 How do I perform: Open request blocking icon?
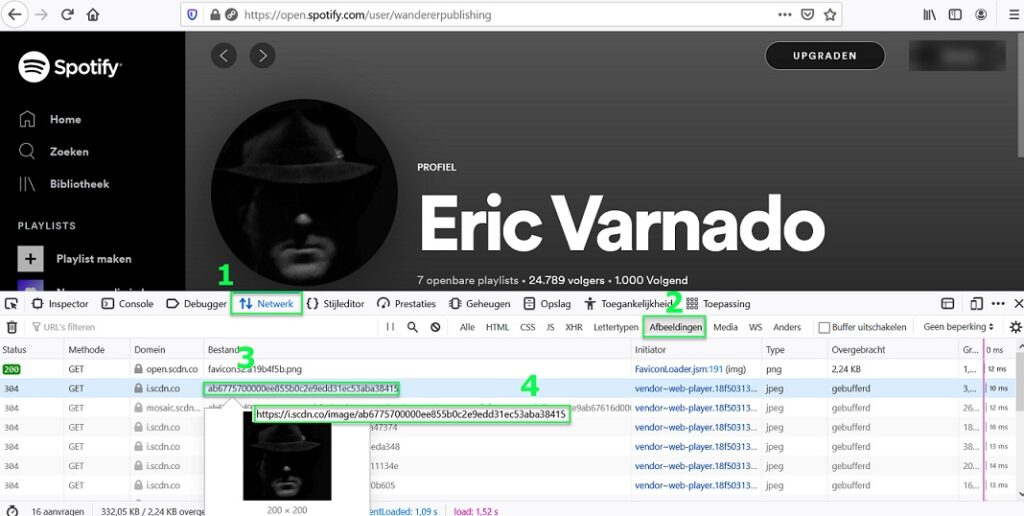click(435, 327)
